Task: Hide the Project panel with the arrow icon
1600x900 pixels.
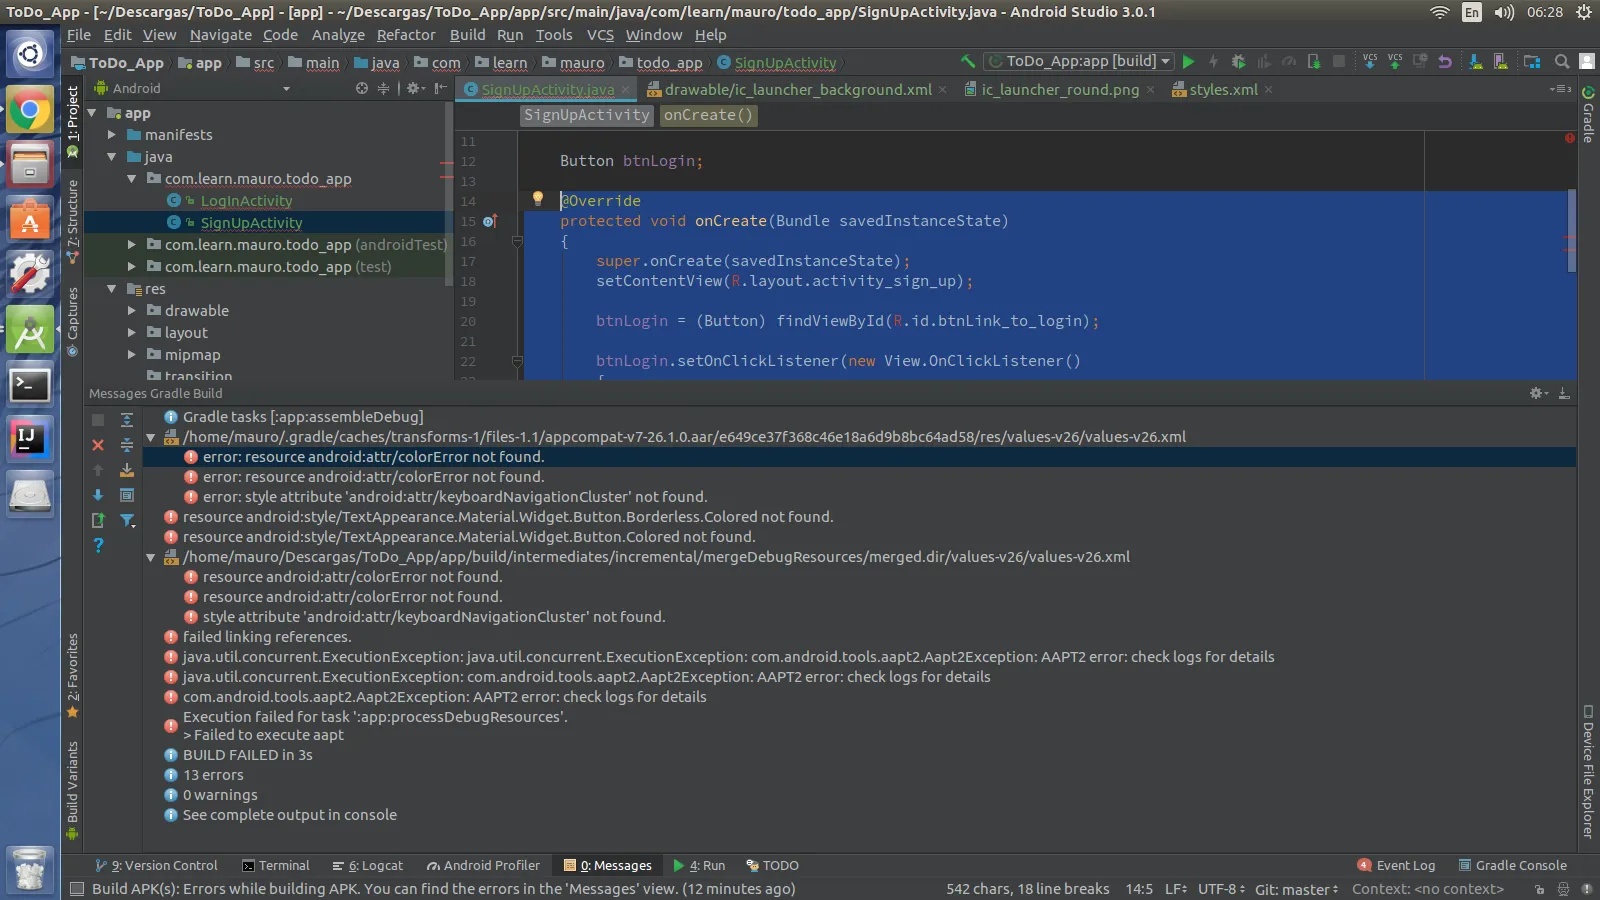Action: [440, 88]
